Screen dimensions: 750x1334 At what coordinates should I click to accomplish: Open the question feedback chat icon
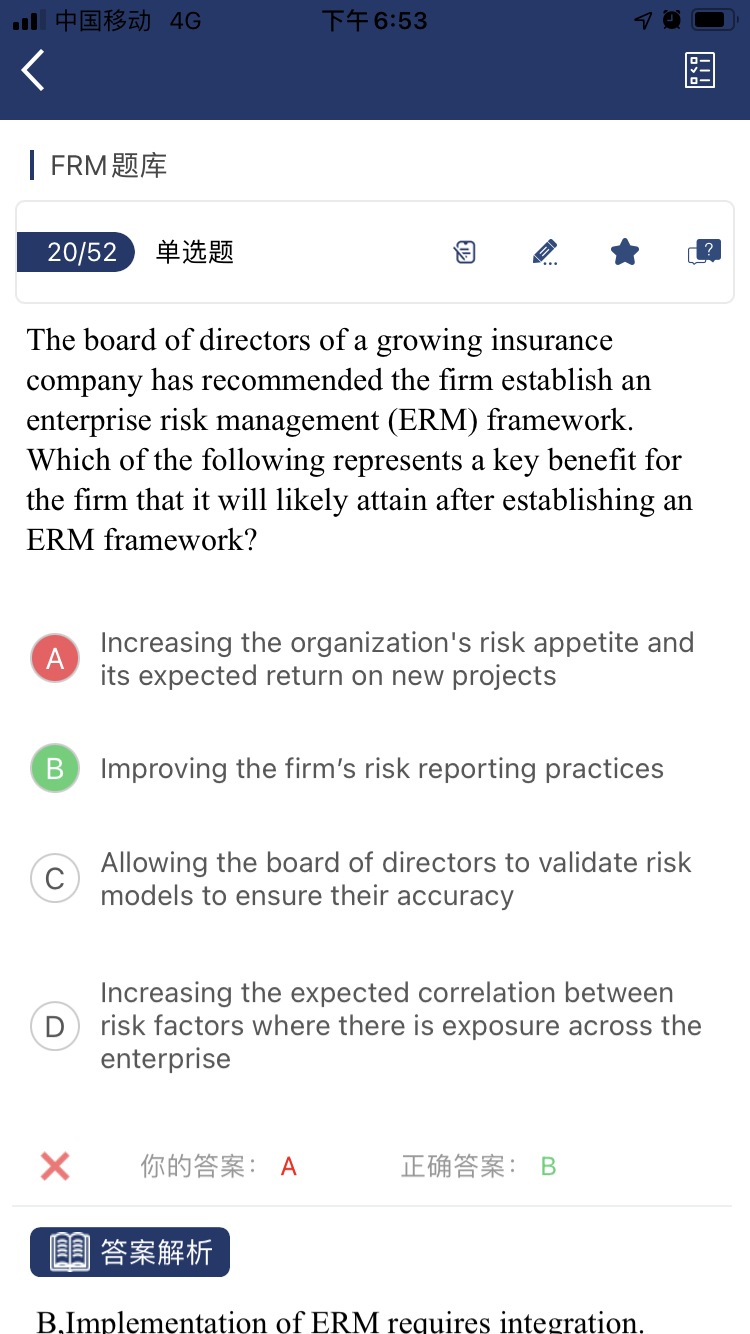pos(704,252)
